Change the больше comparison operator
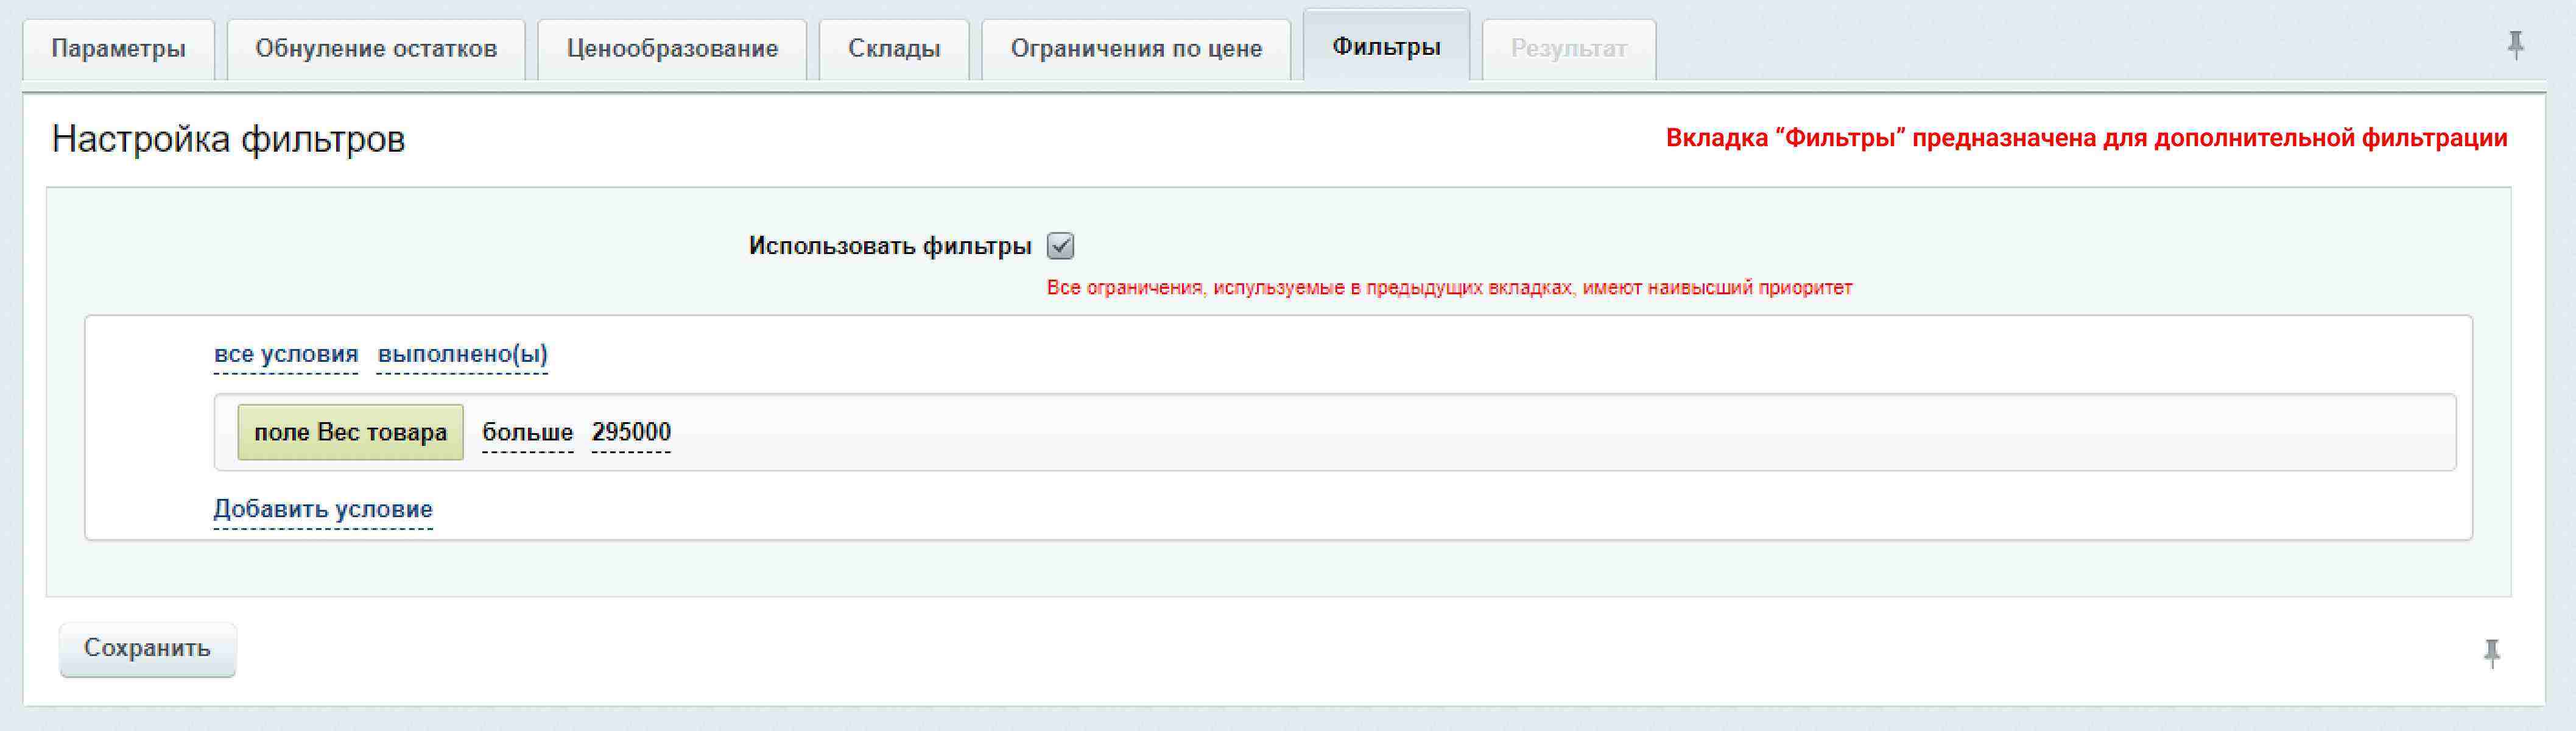Image resolution: width=2576 pixels, height=731 pixels. (x=528, y=433)
